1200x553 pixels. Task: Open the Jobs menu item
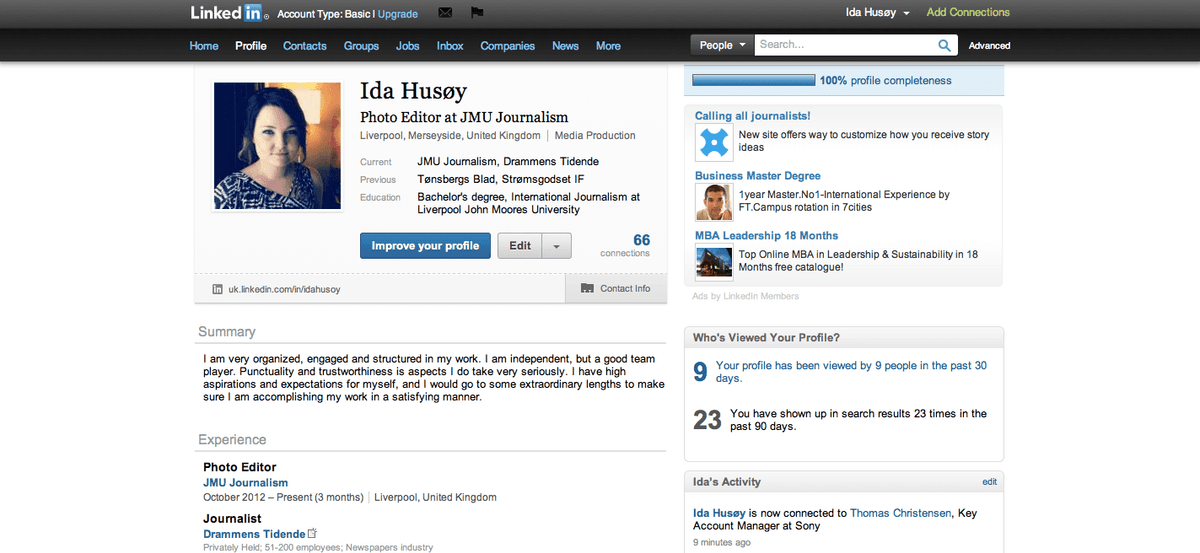click(407, 46)
